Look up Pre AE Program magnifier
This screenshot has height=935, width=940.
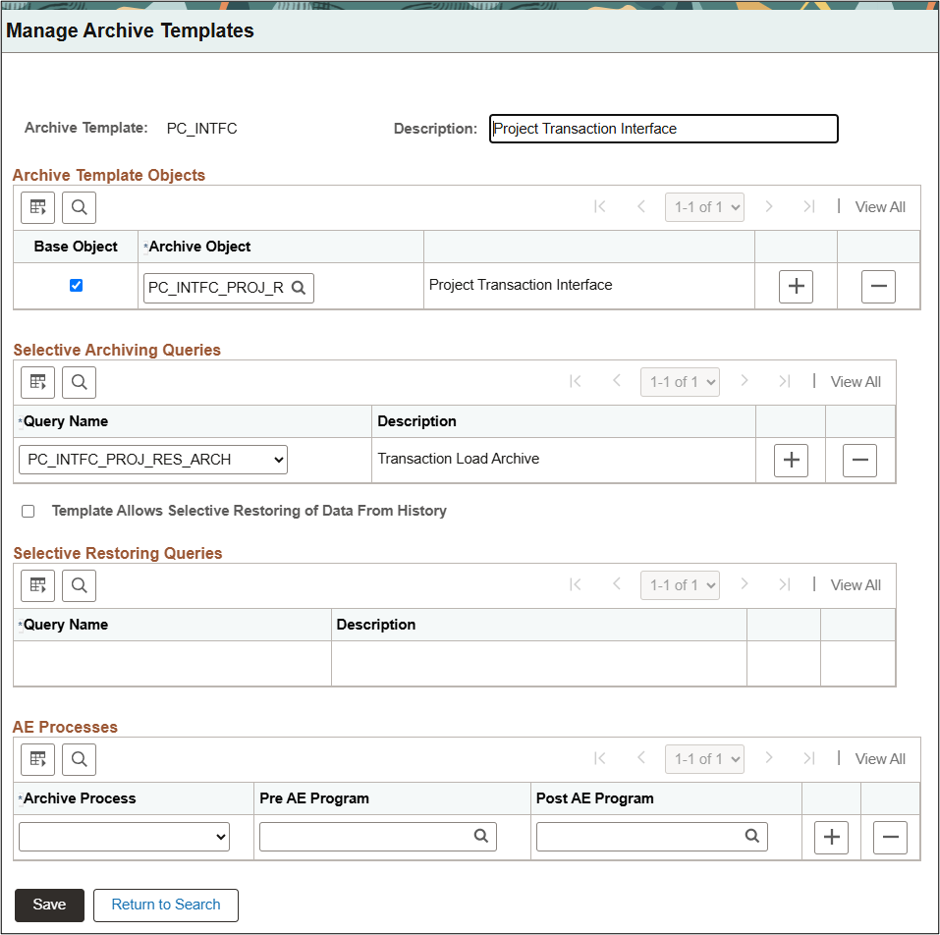click(x=481, y=836)
